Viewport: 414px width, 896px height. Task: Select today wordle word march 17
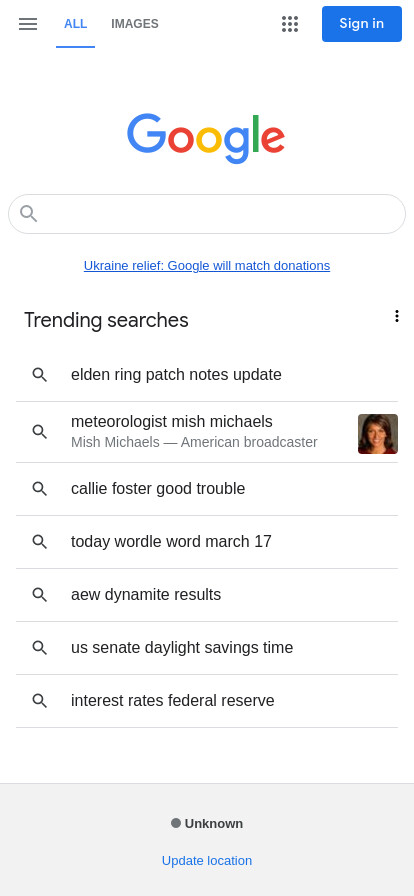[x=207, y=542]
